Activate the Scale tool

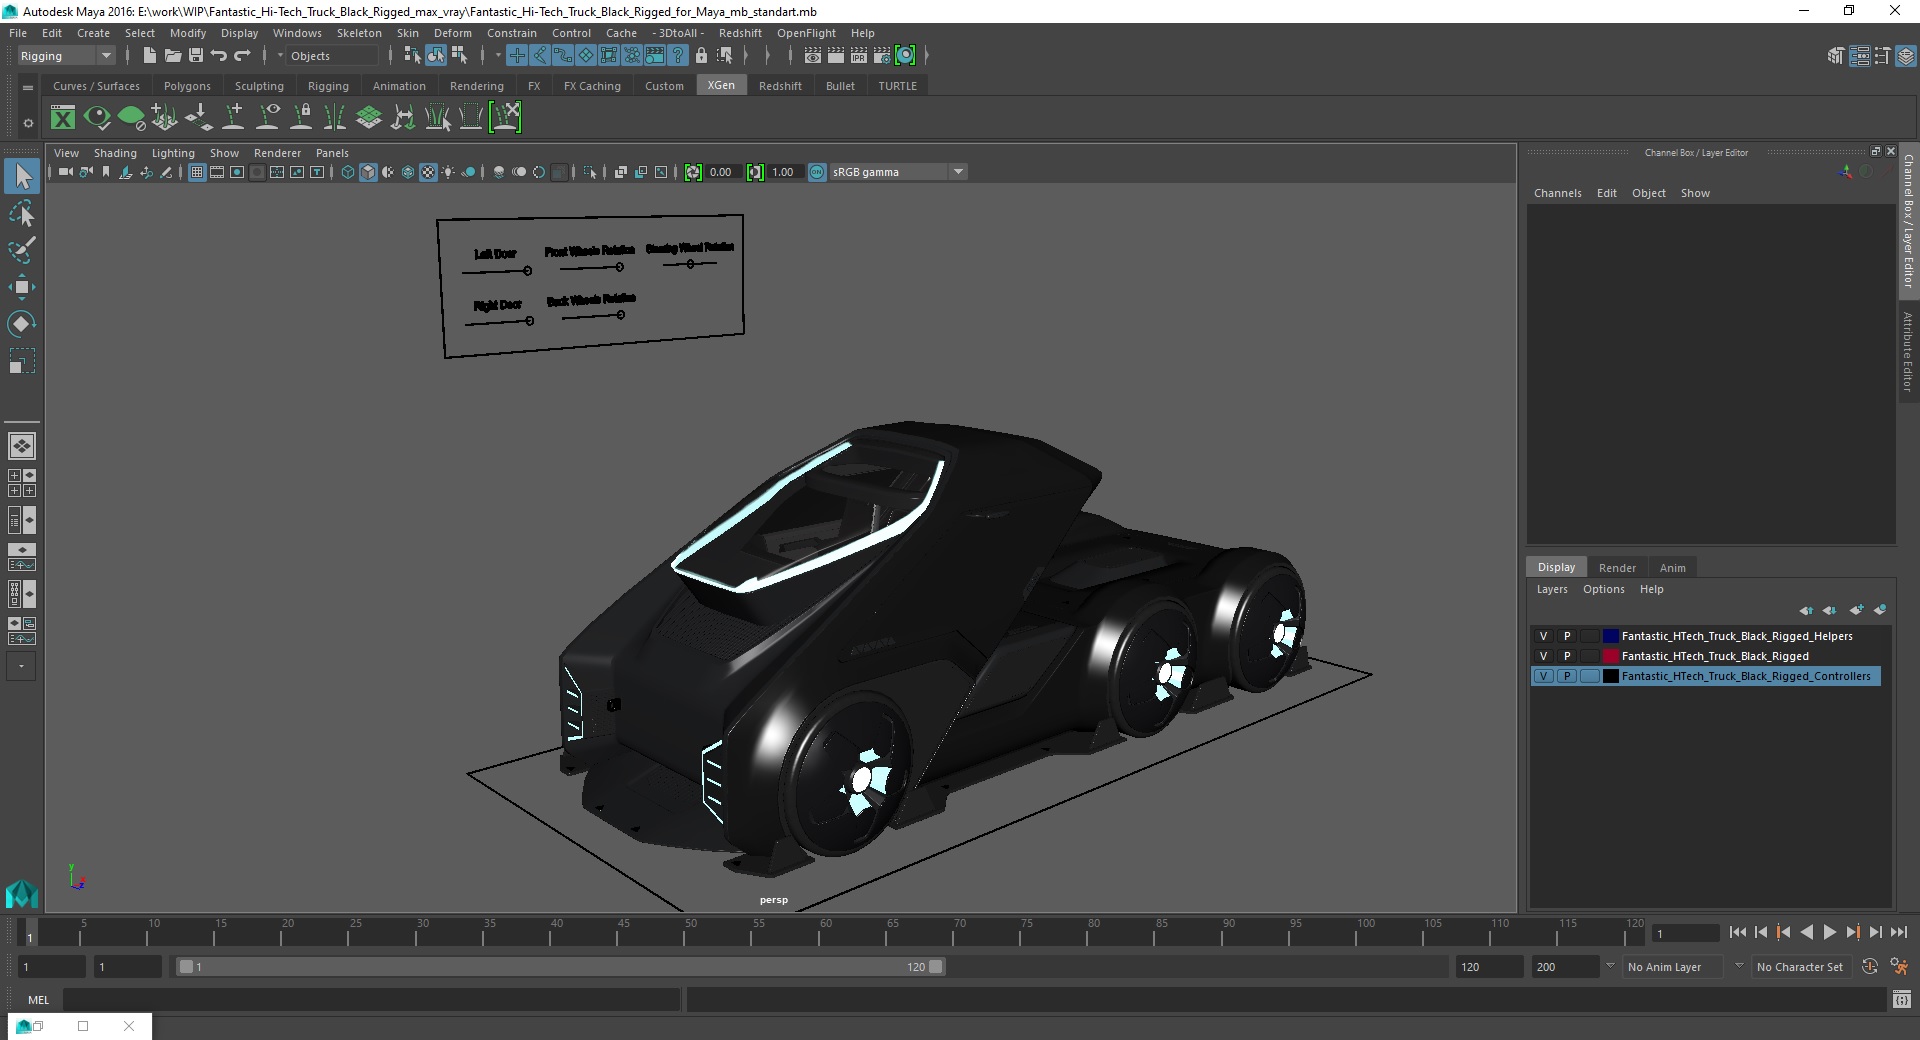[22, 360]
